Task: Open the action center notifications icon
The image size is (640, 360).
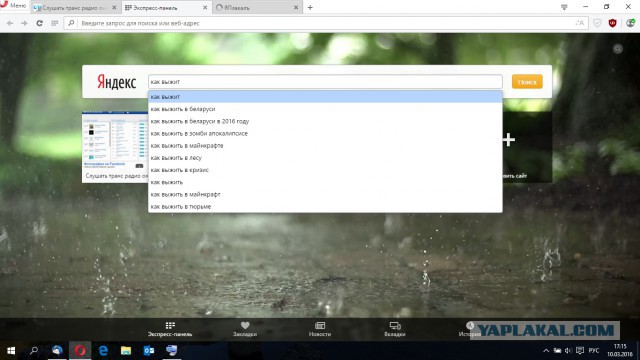Action: pyautogui.click(x=580, y=351)
